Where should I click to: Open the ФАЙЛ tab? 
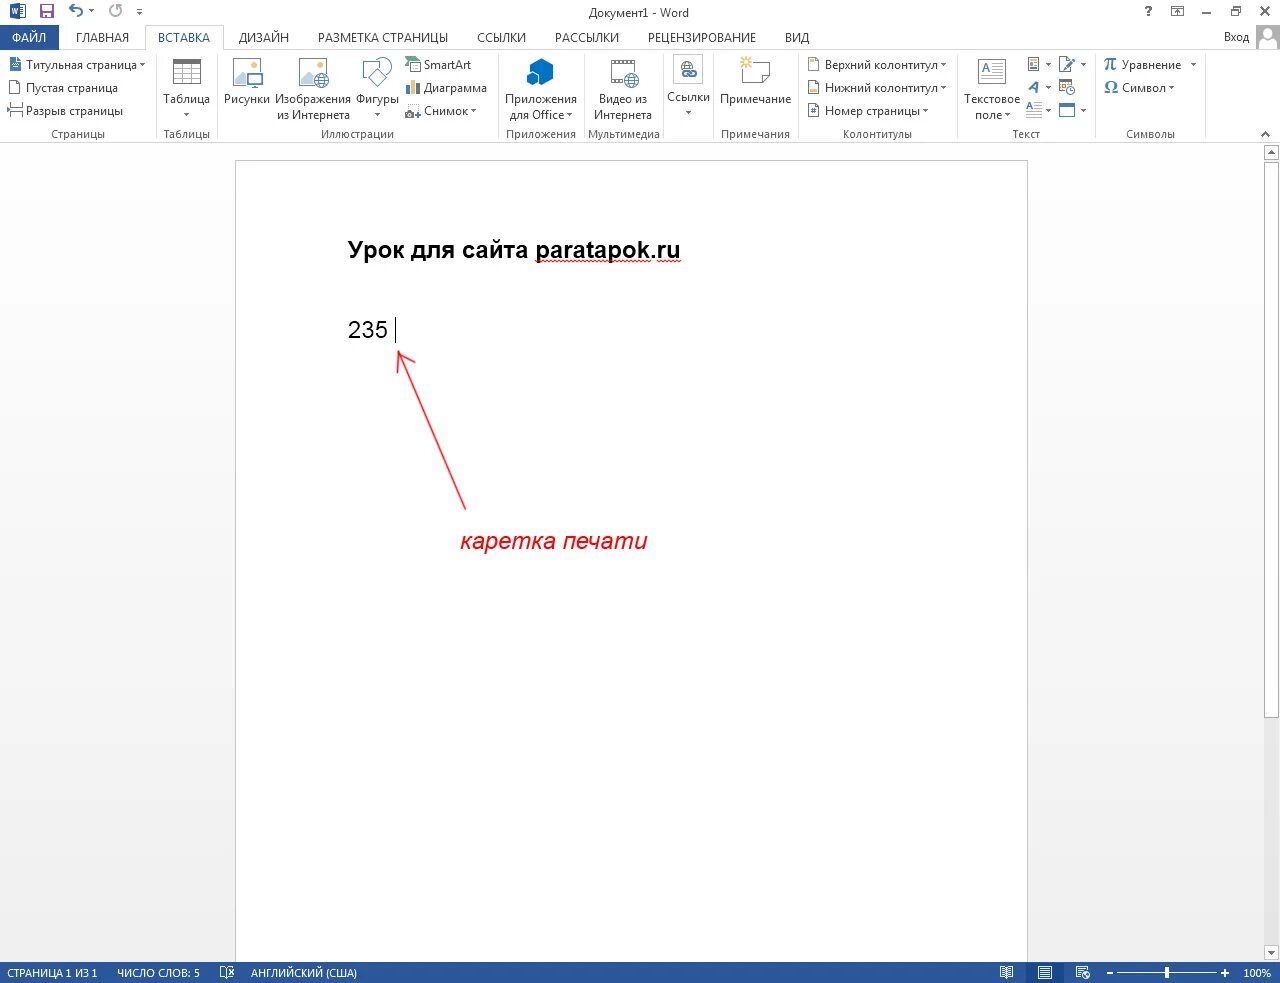[x=29, y=37]
